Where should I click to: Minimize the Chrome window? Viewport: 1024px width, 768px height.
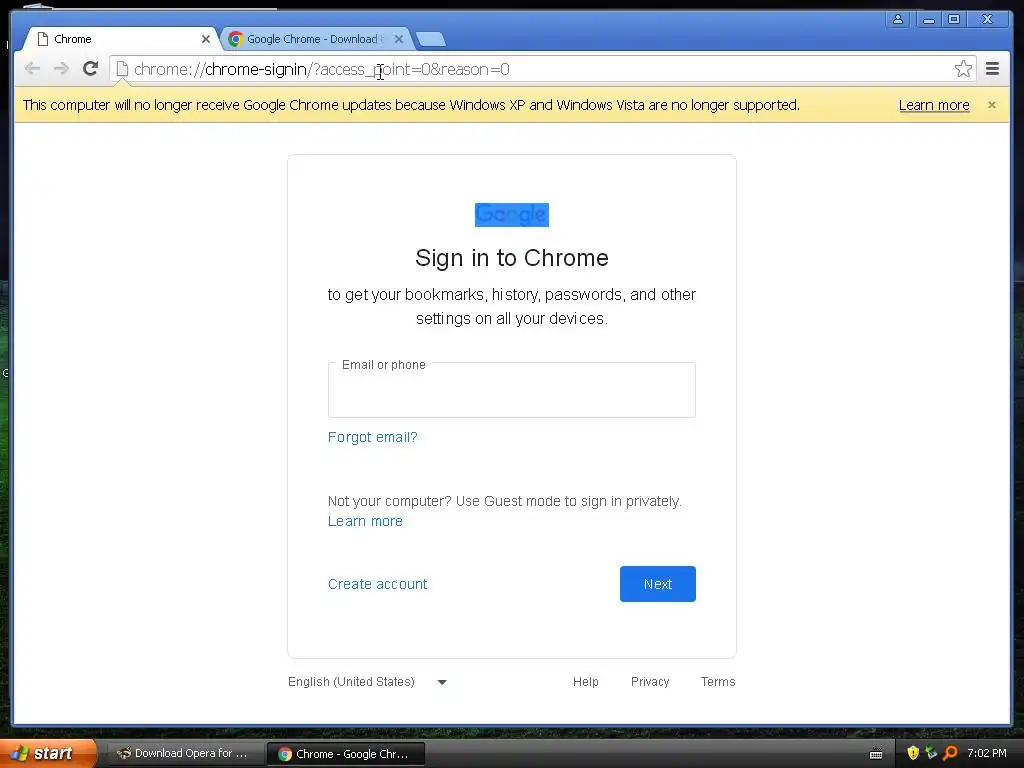click(928, 19)
